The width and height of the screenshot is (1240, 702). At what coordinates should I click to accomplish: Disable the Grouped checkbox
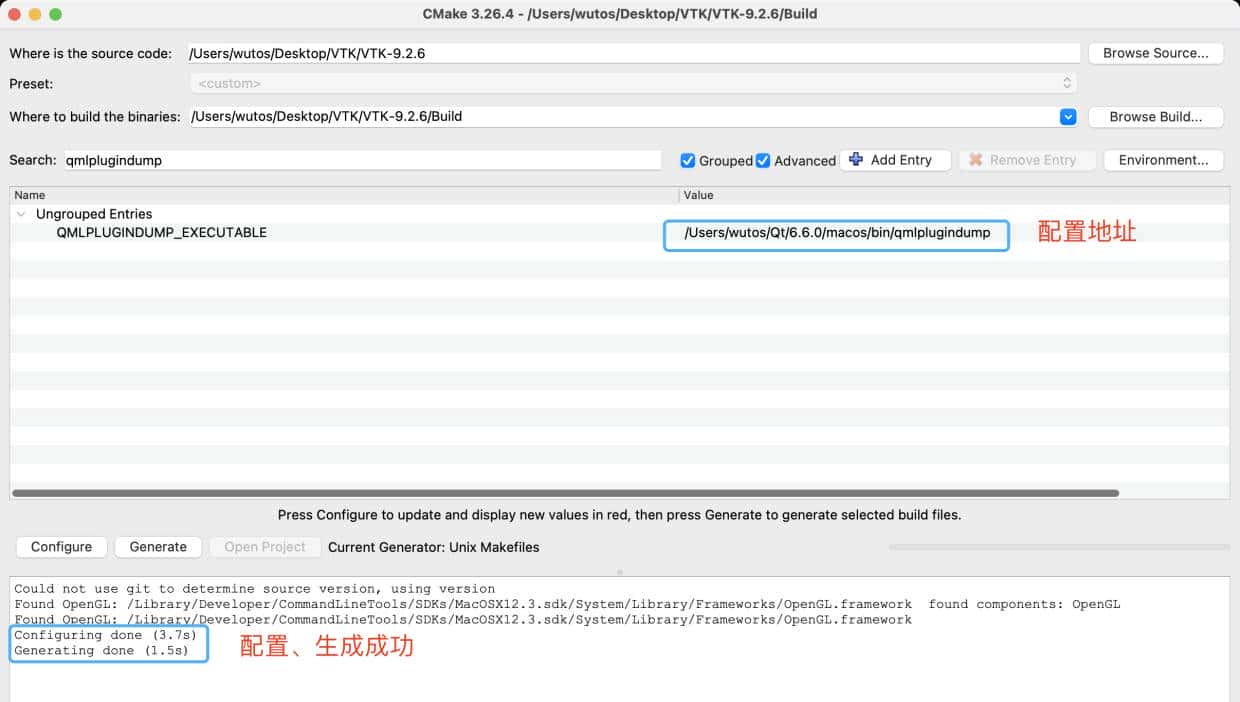tap(688, 160)
